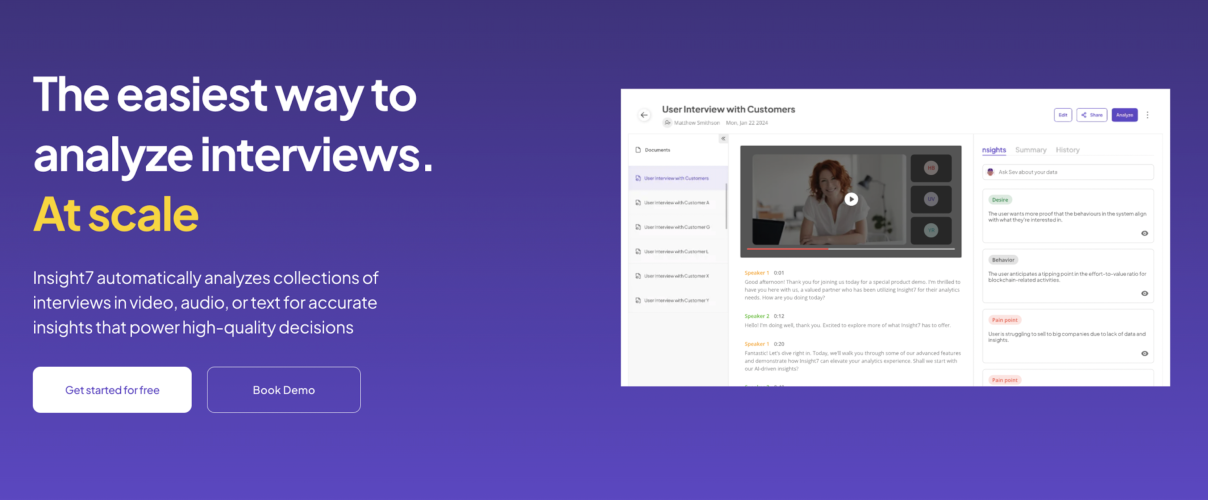The image size is (1208, 500).
Task: Click the 'At scale' yellow headline text
Action: (x=116, y=213)
